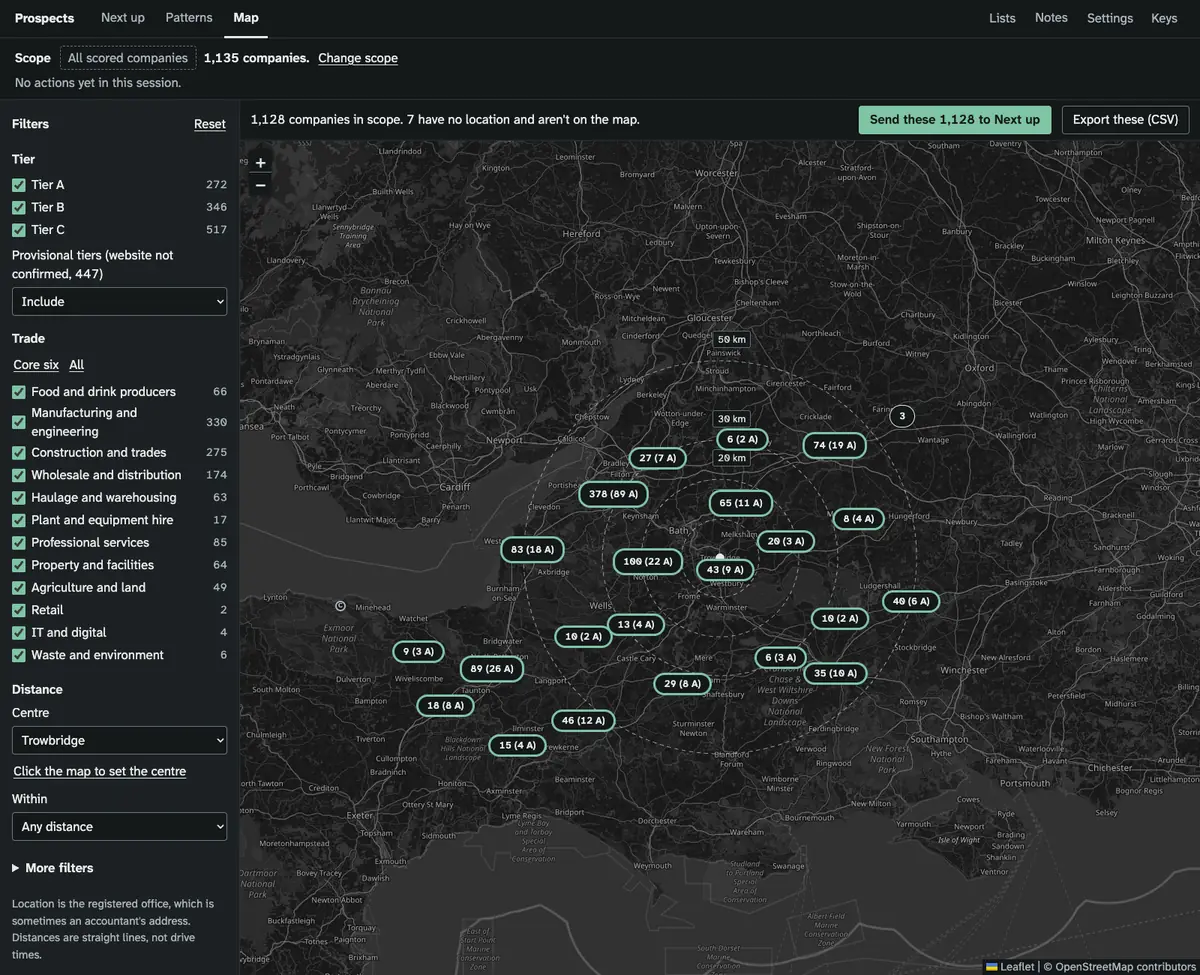Open the Keys page

[1164, 18]
